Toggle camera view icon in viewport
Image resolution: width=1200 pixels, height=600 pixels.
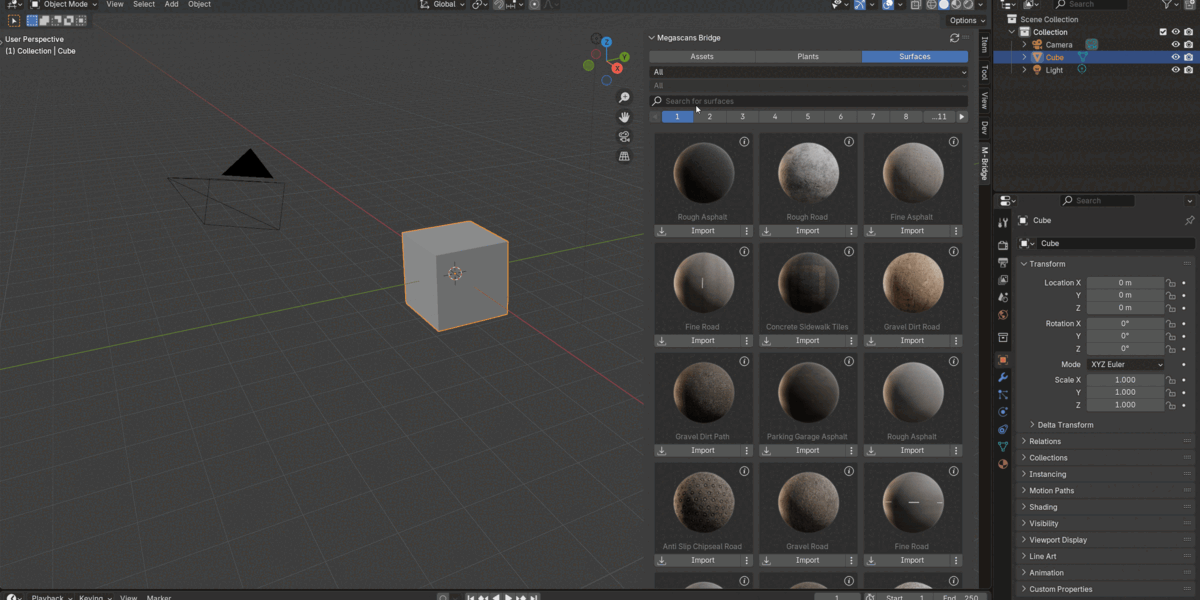pyautogui.click(x=624, y=137)
